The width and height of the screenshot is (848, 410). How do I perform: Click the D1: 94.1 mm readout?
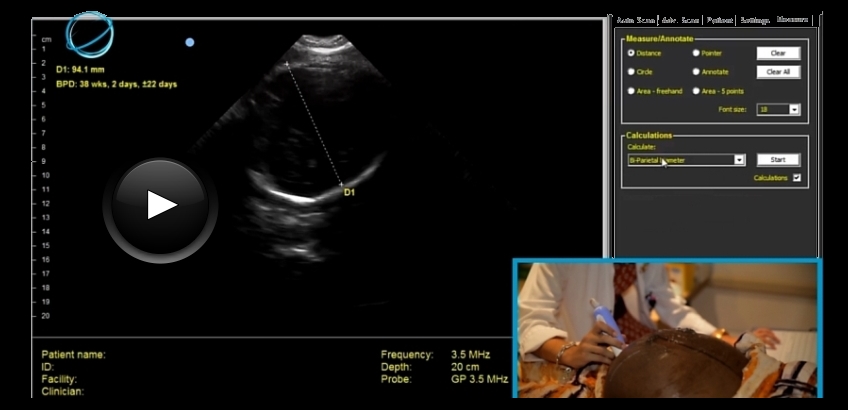pos(80,70)
